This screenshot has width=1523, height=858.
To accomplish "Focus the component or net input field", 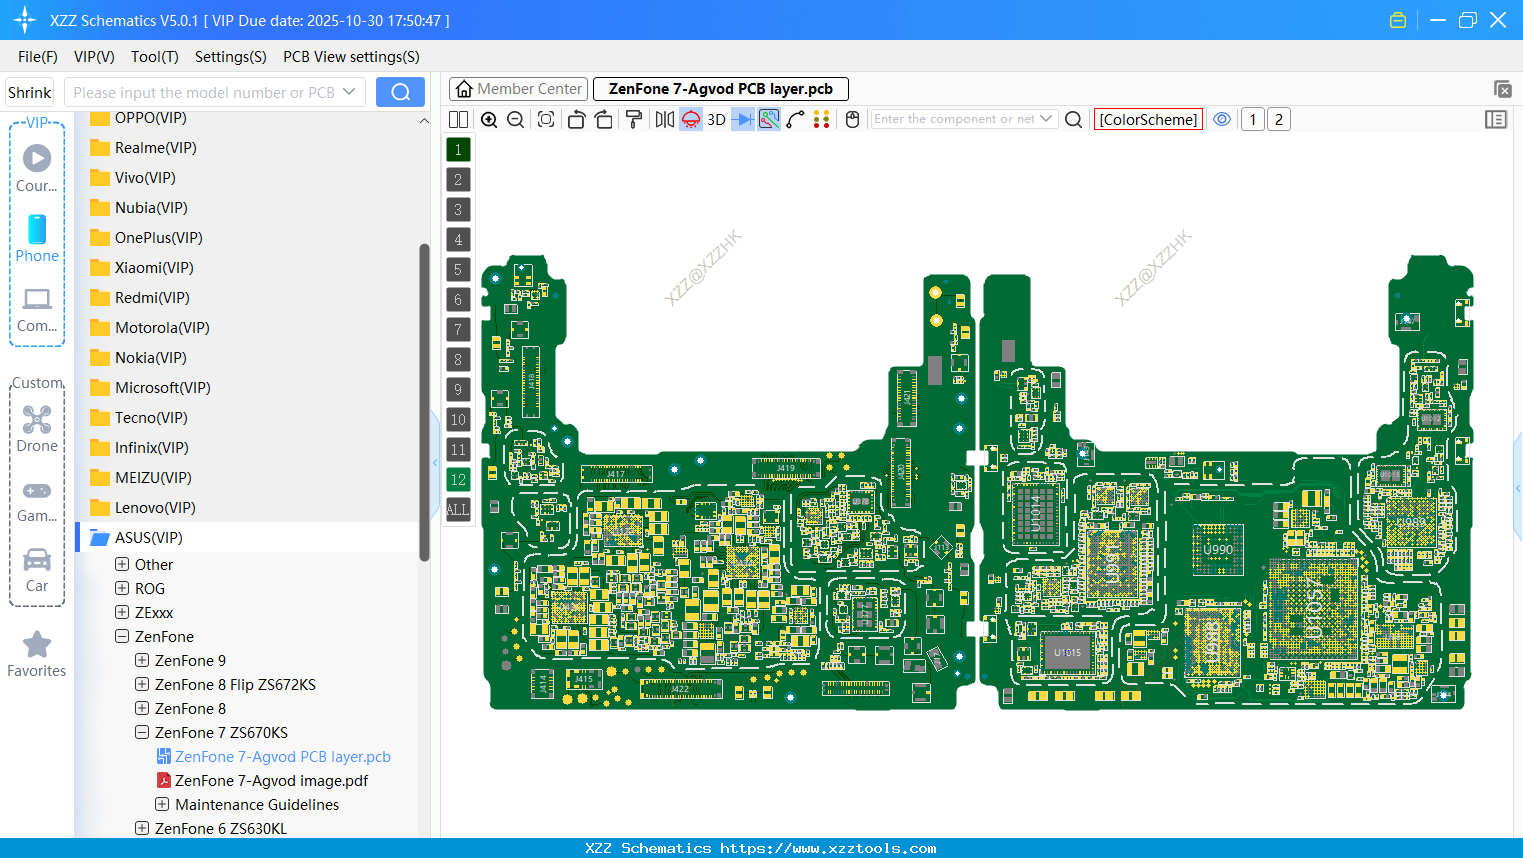I will (x=954, y=119).
